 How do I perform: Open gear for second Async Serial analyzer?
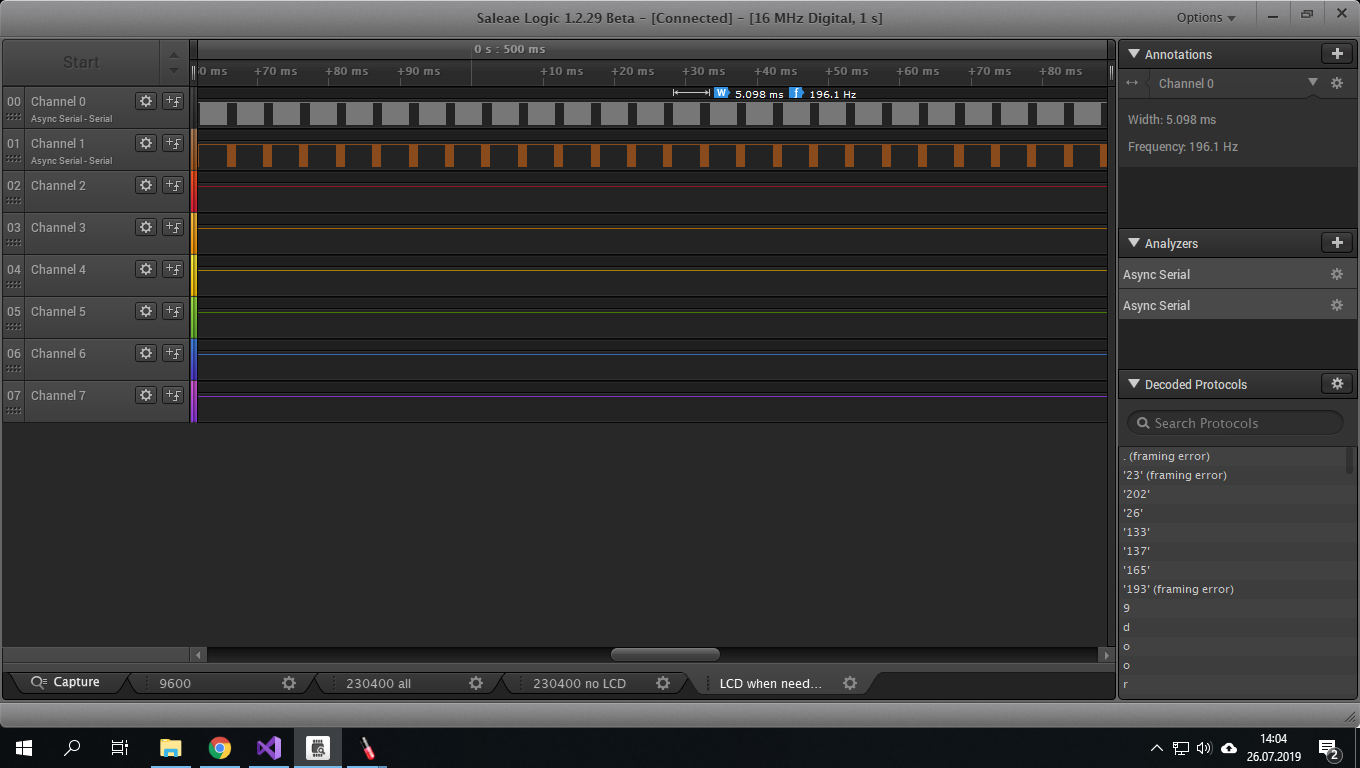(x=1336, y=305)
